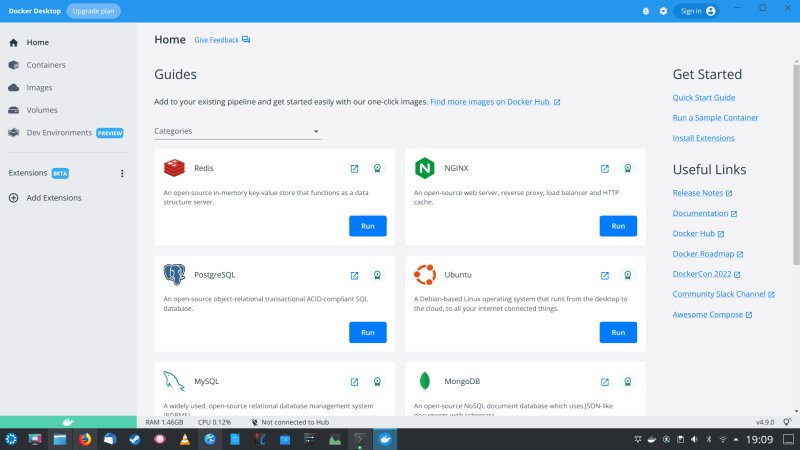Click Run a Sample Container link
800x450 pixels.
click(715, 118)
